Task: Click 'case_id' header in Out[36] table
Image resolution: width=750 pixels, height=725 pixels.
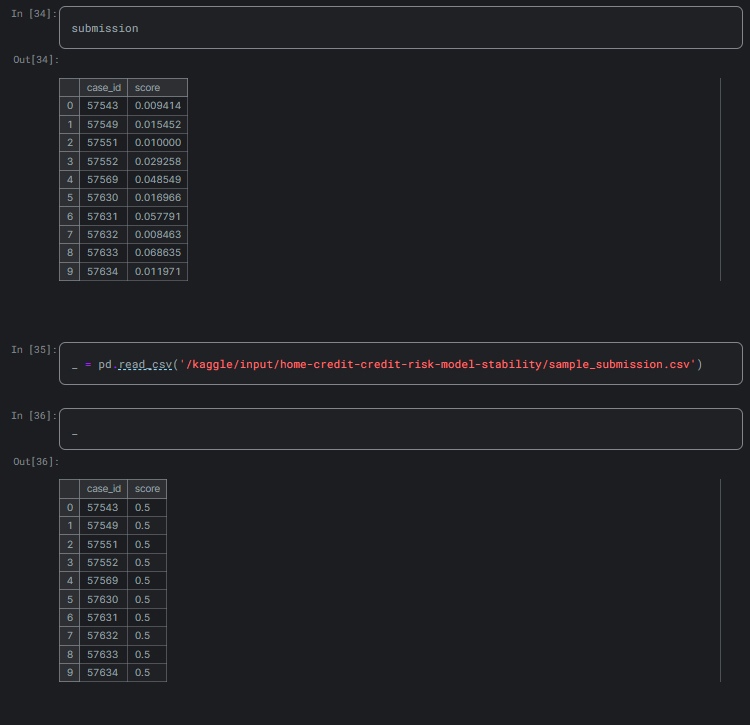Action: [103, 489]
